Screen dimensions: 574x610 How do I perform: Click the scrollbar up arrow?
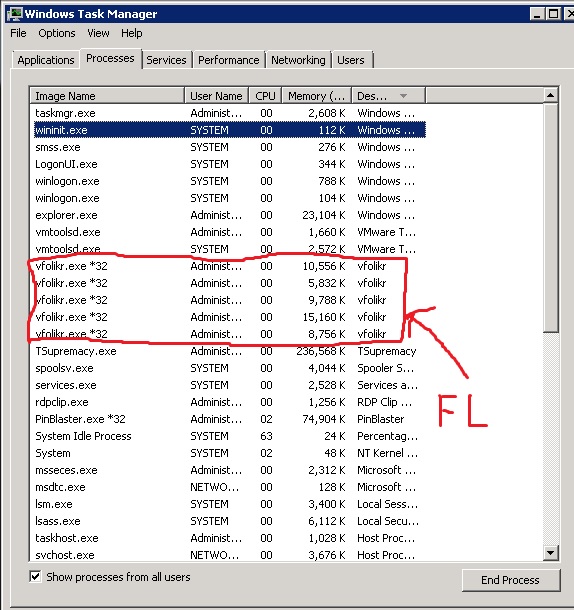[x=550, y=95]
